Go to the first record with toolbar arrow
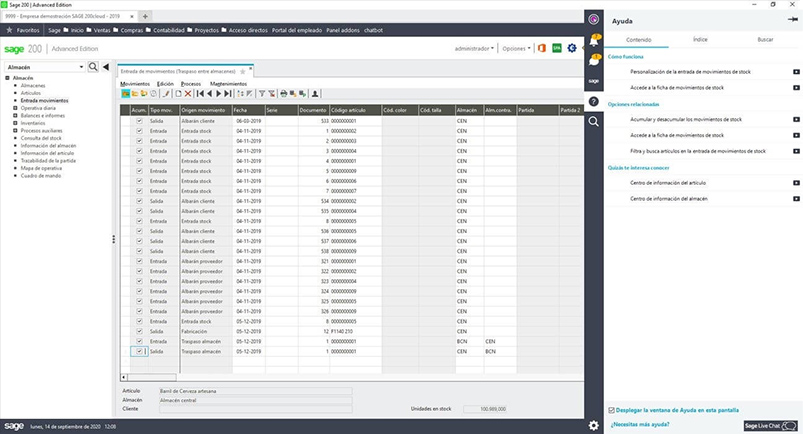This screenshot has height=434, width=803. (200, 94)
